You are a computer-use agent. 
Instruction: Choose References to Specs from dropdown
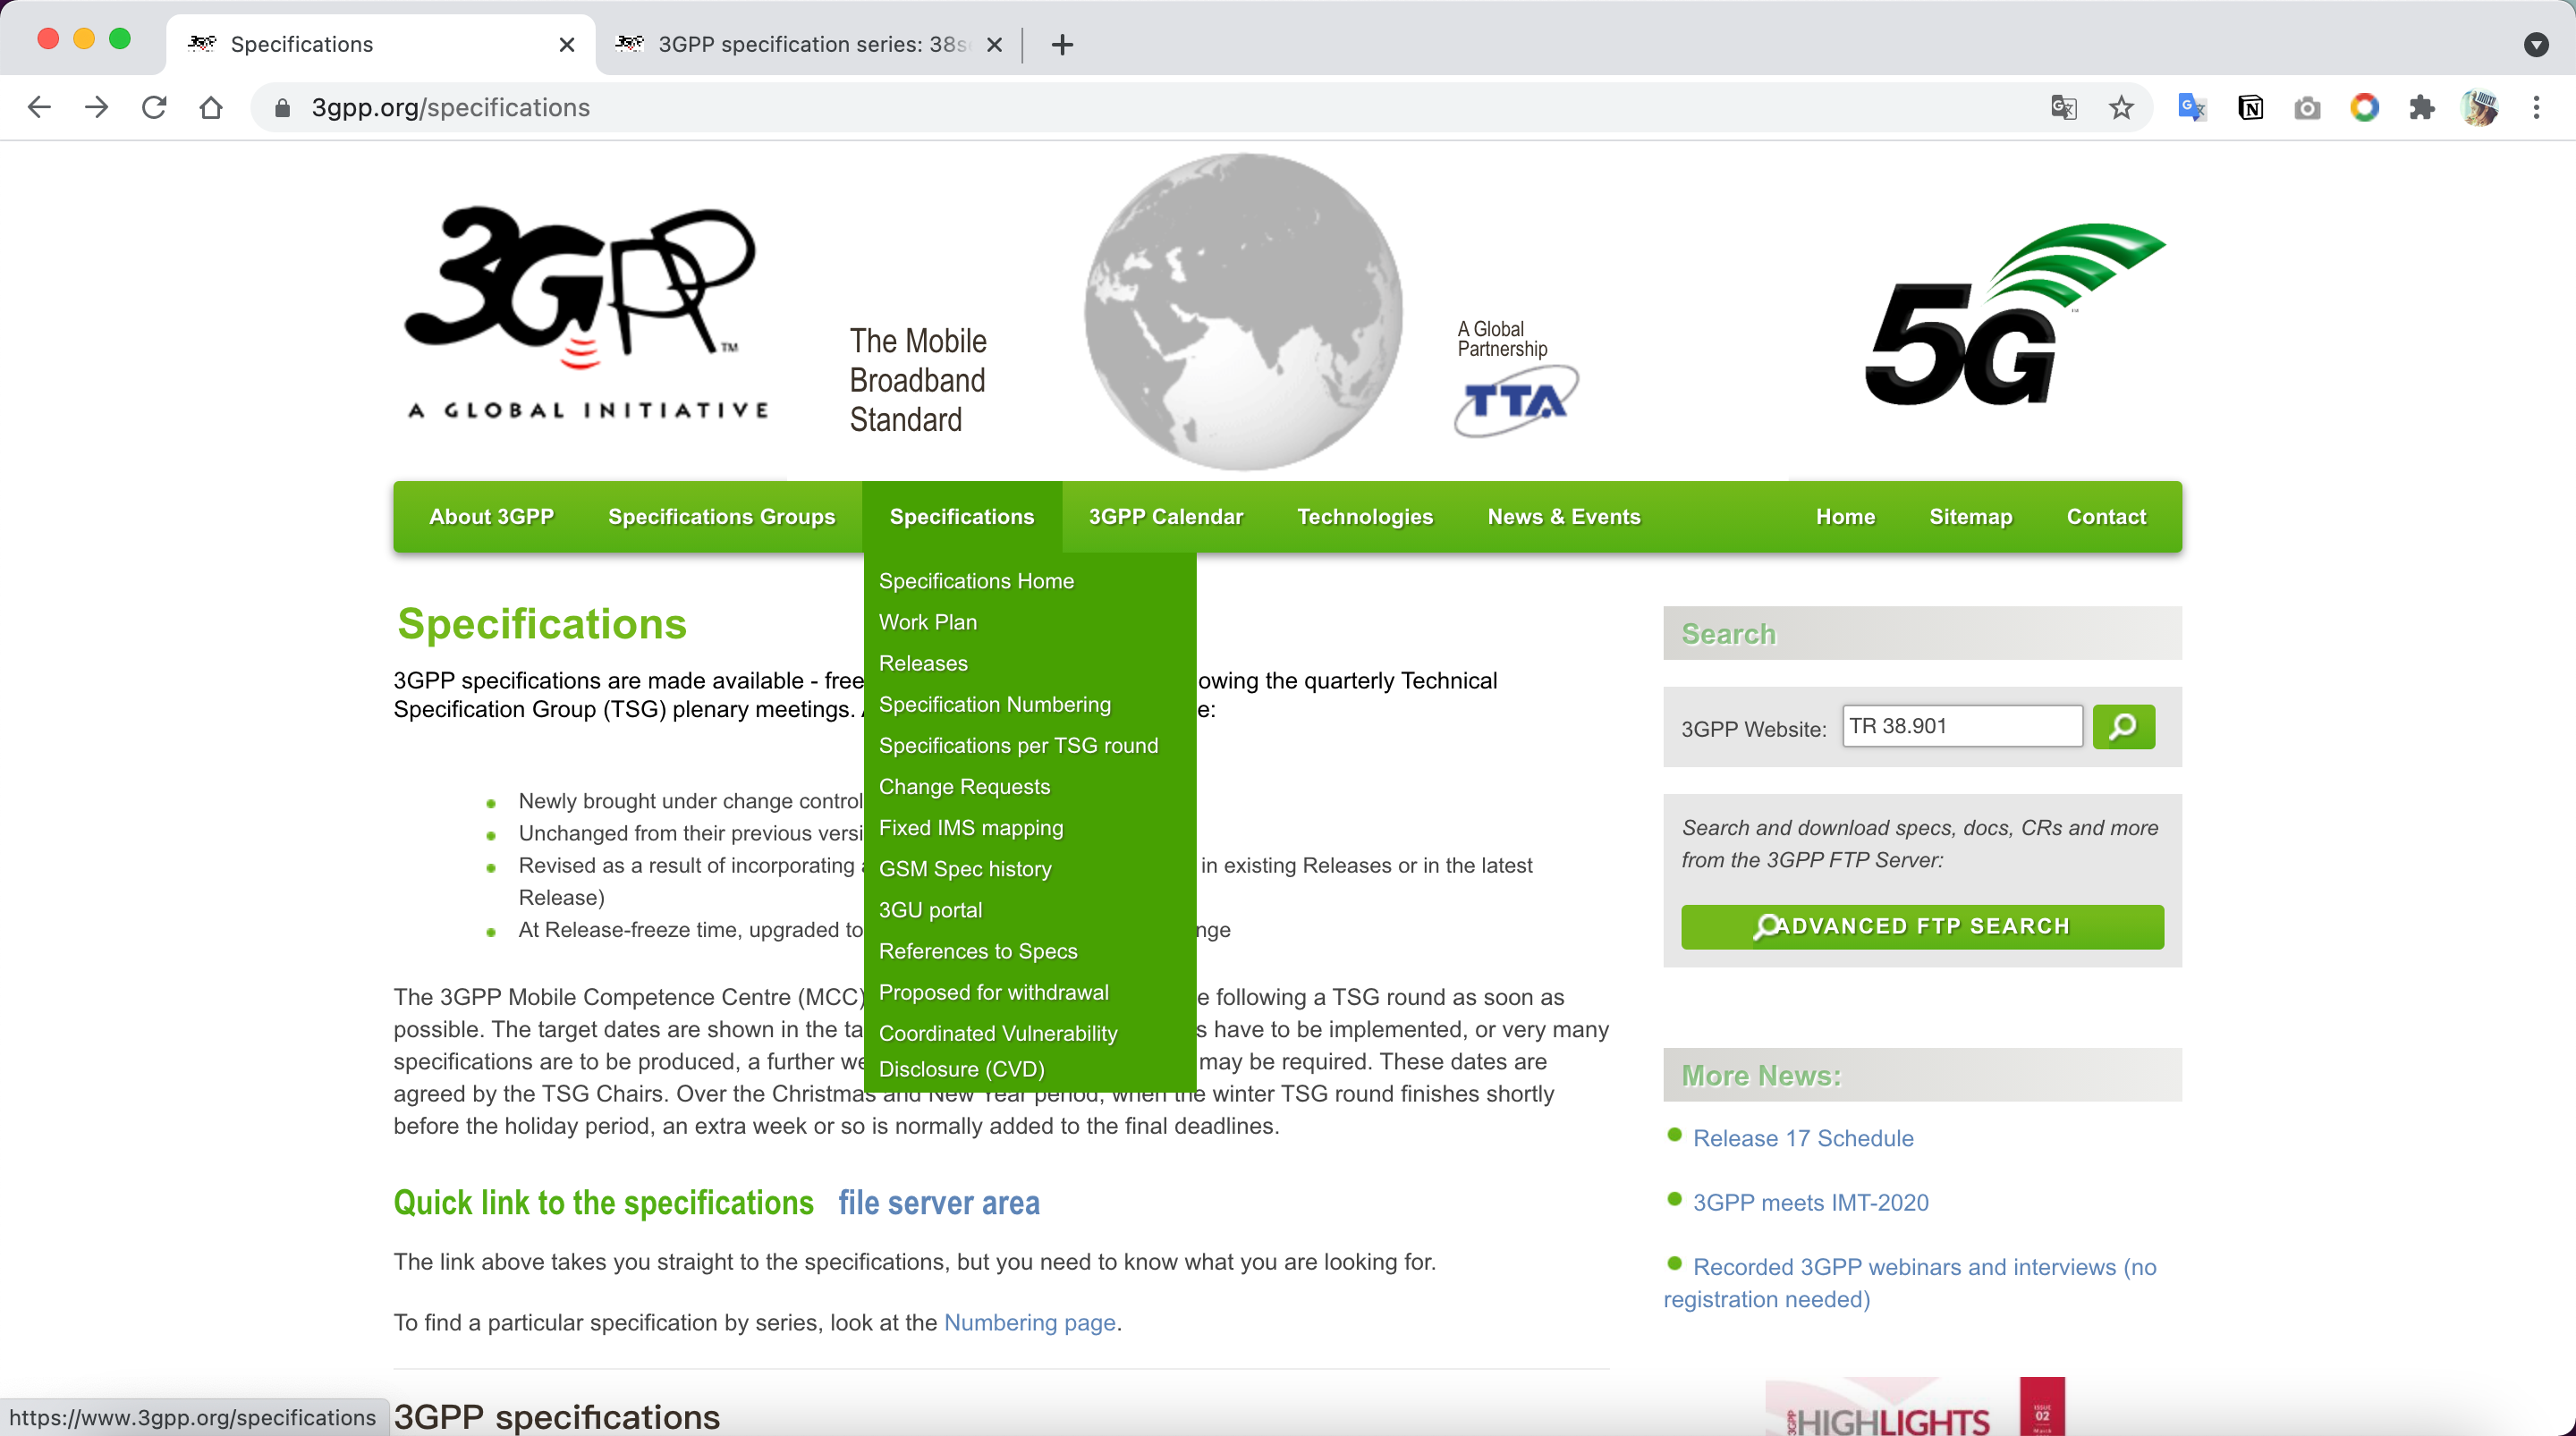point(977,950)
